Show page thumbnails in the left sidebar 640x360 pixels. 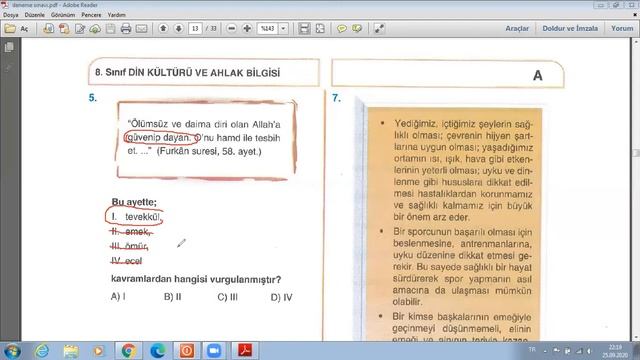[x=9, y=47]
